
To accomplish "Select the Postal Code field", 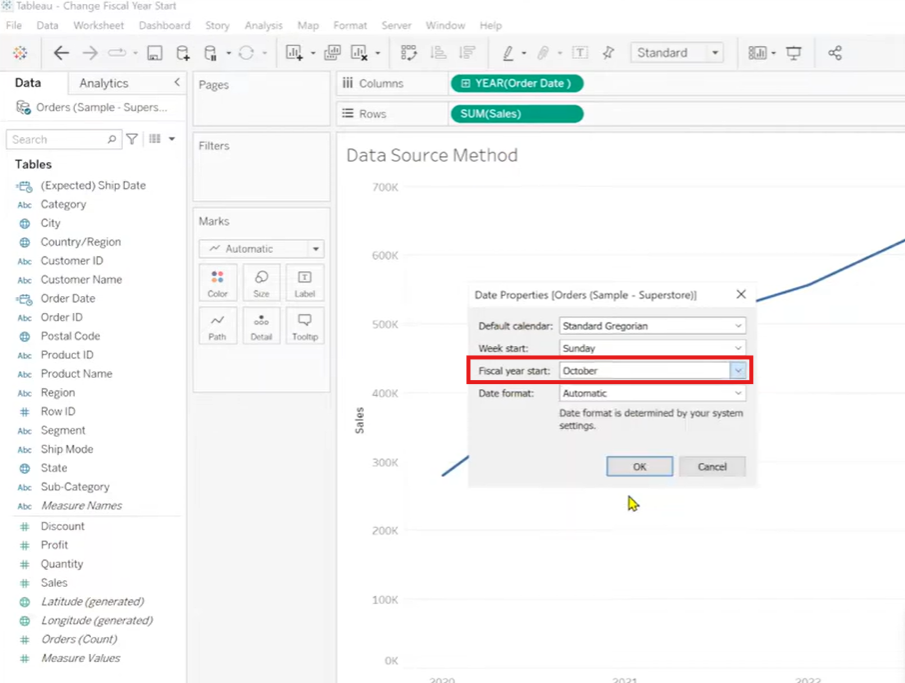I will tap(70, 336).
